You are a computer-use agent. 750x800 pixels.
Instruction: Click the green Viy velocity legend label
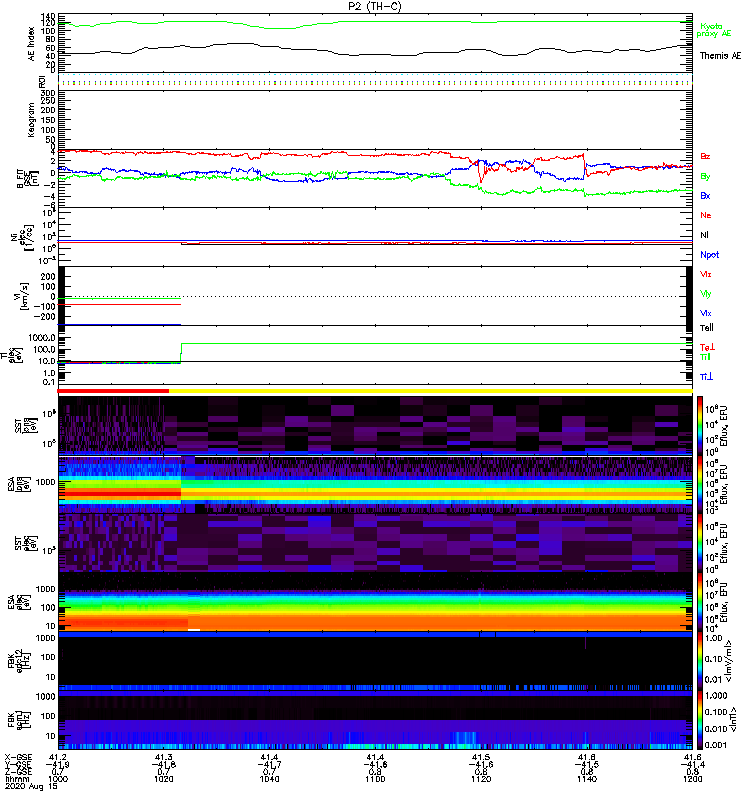click(705, 293)
